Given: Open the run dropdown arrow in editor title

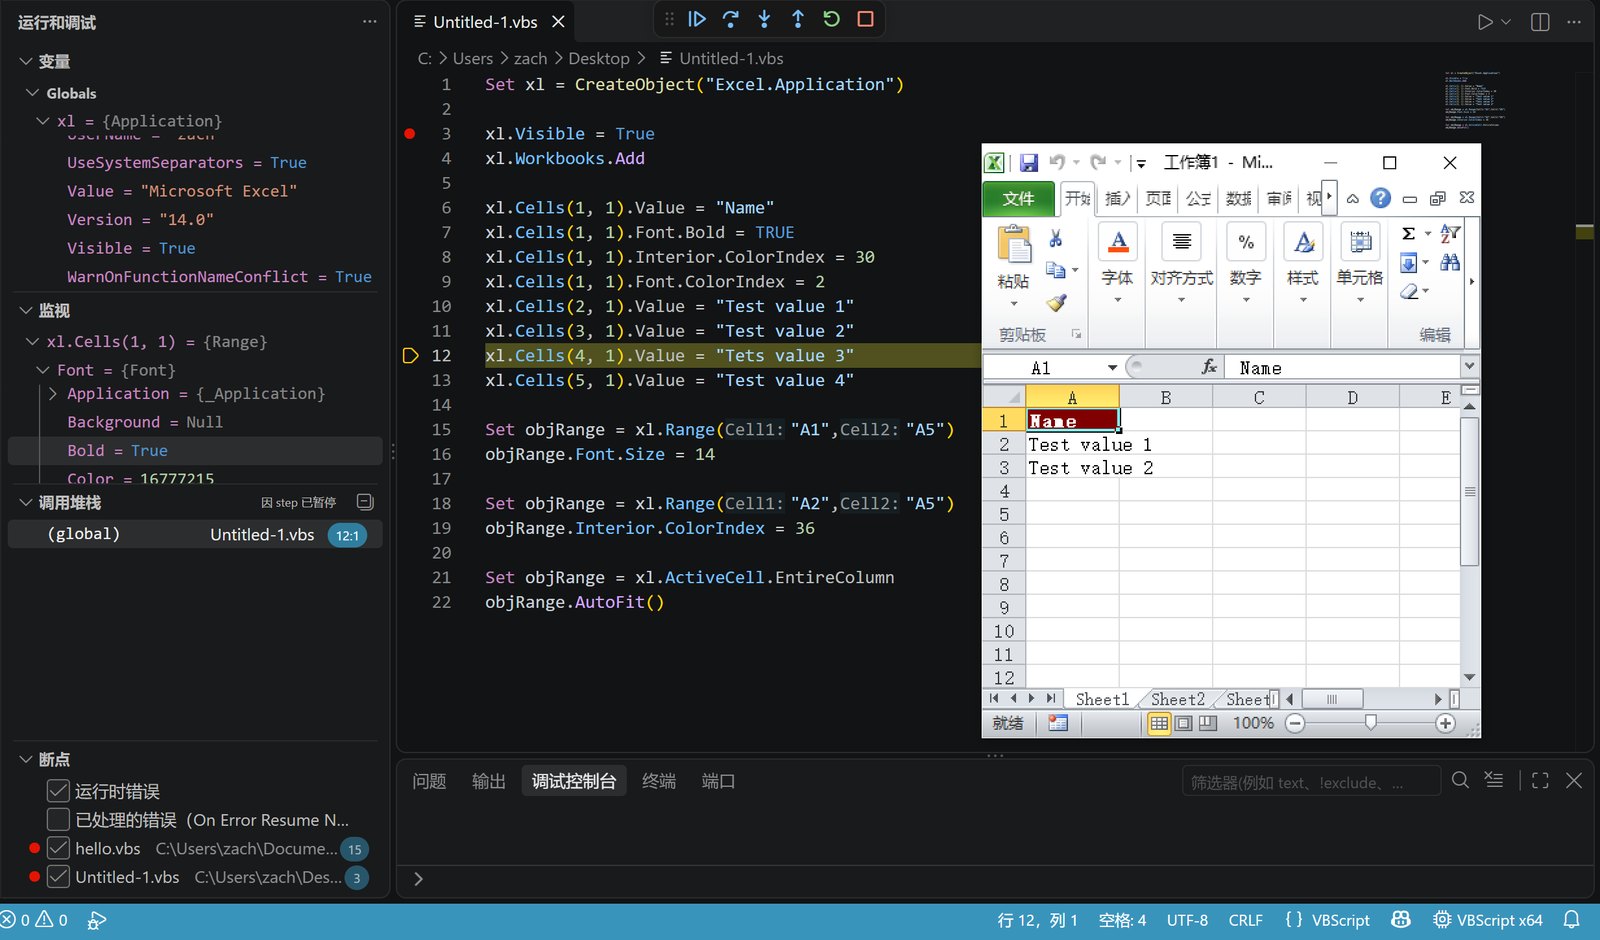Looking at the screenshot, I should 1506,22.
